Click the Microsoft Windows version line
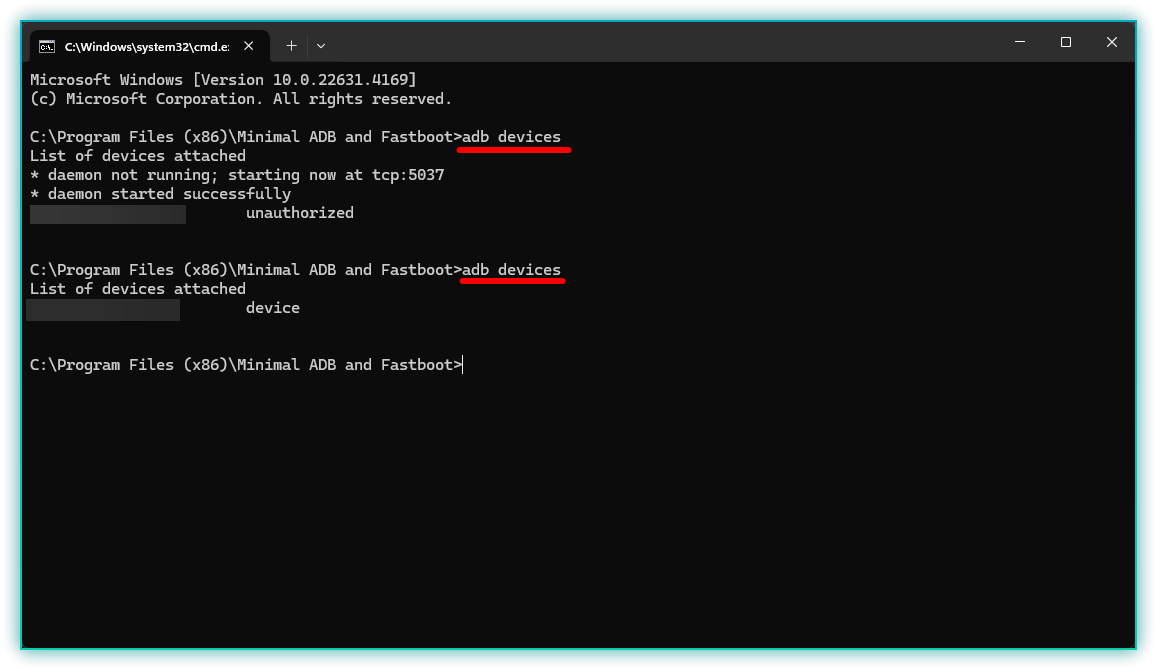This screenshot has width=1157, height=670. click(223, 80)
